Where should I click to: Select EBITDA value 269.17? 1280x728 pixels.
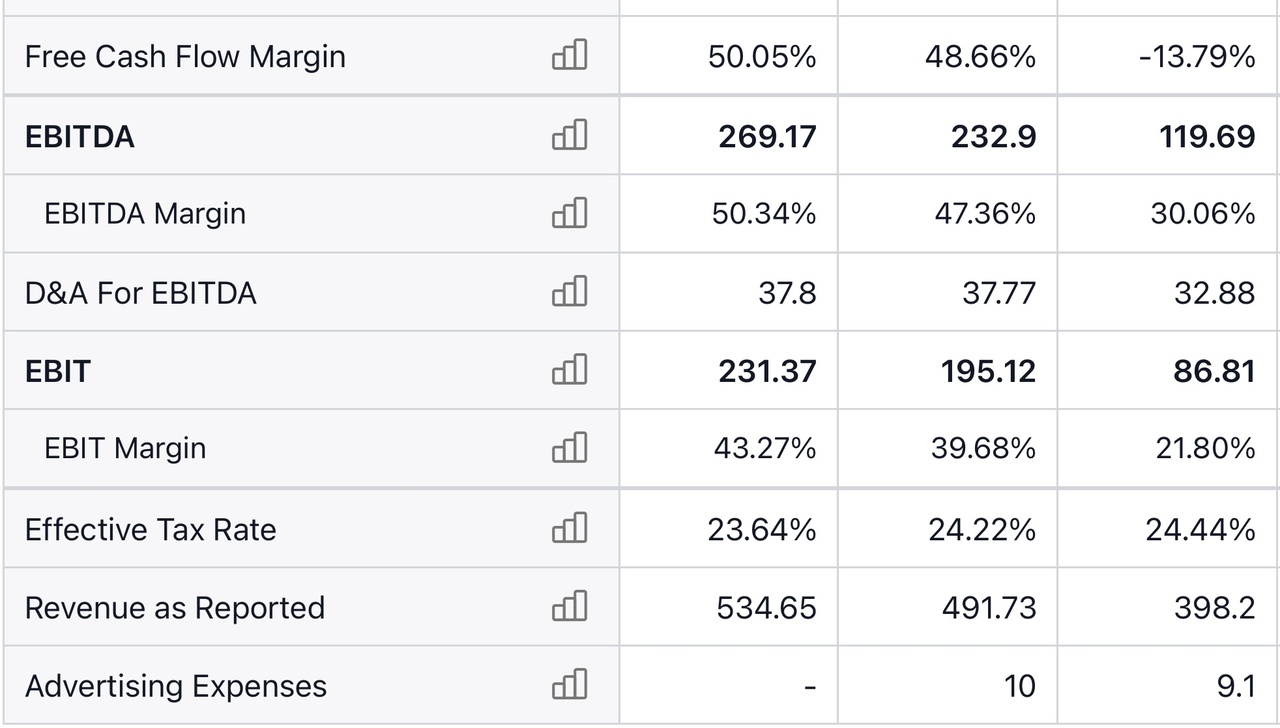pos(767,136)
